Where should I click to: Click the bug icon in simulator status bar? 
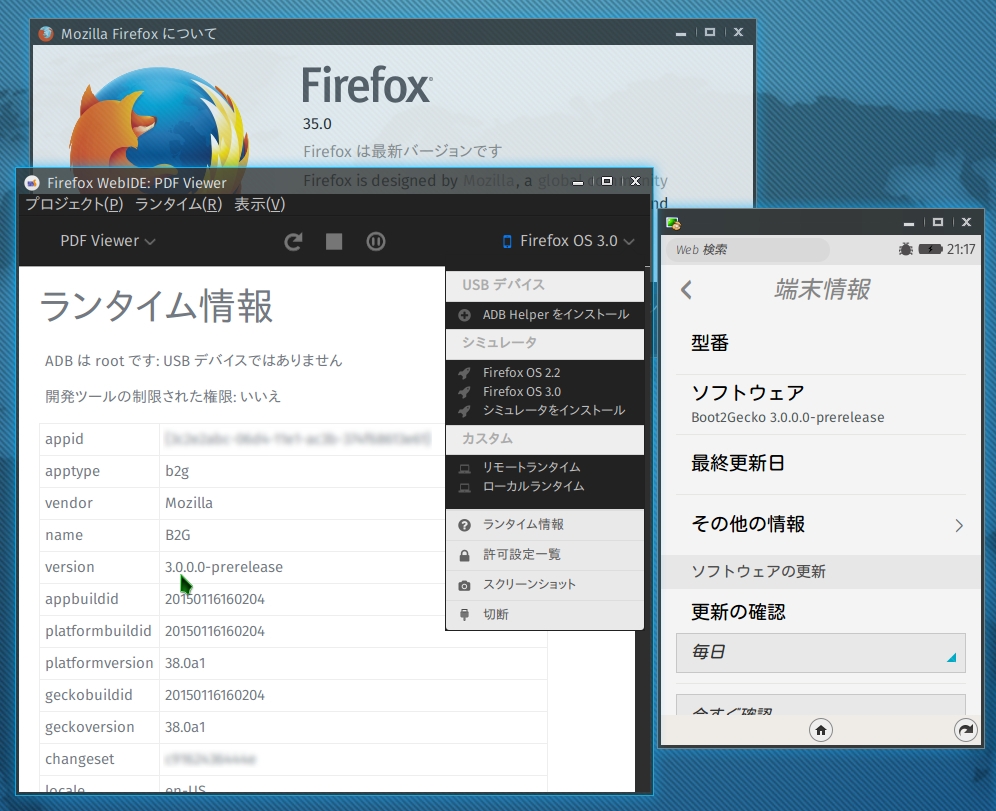tap(906, 249)
